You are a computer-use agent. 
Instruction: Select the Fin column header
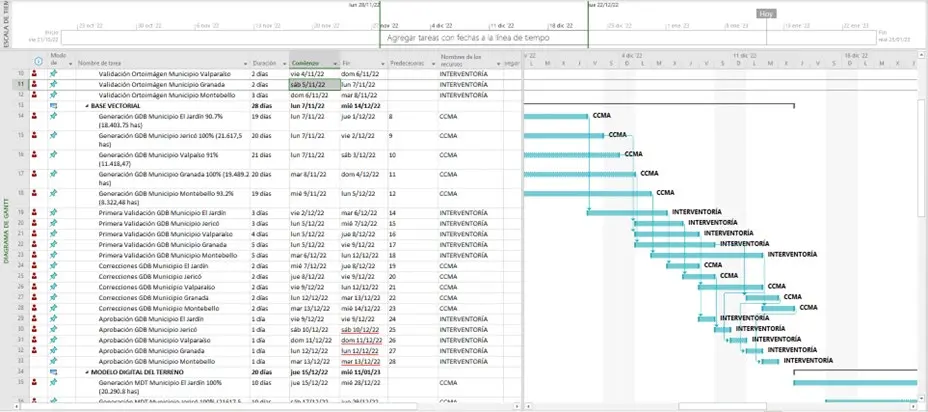click(x=360, y=62)
